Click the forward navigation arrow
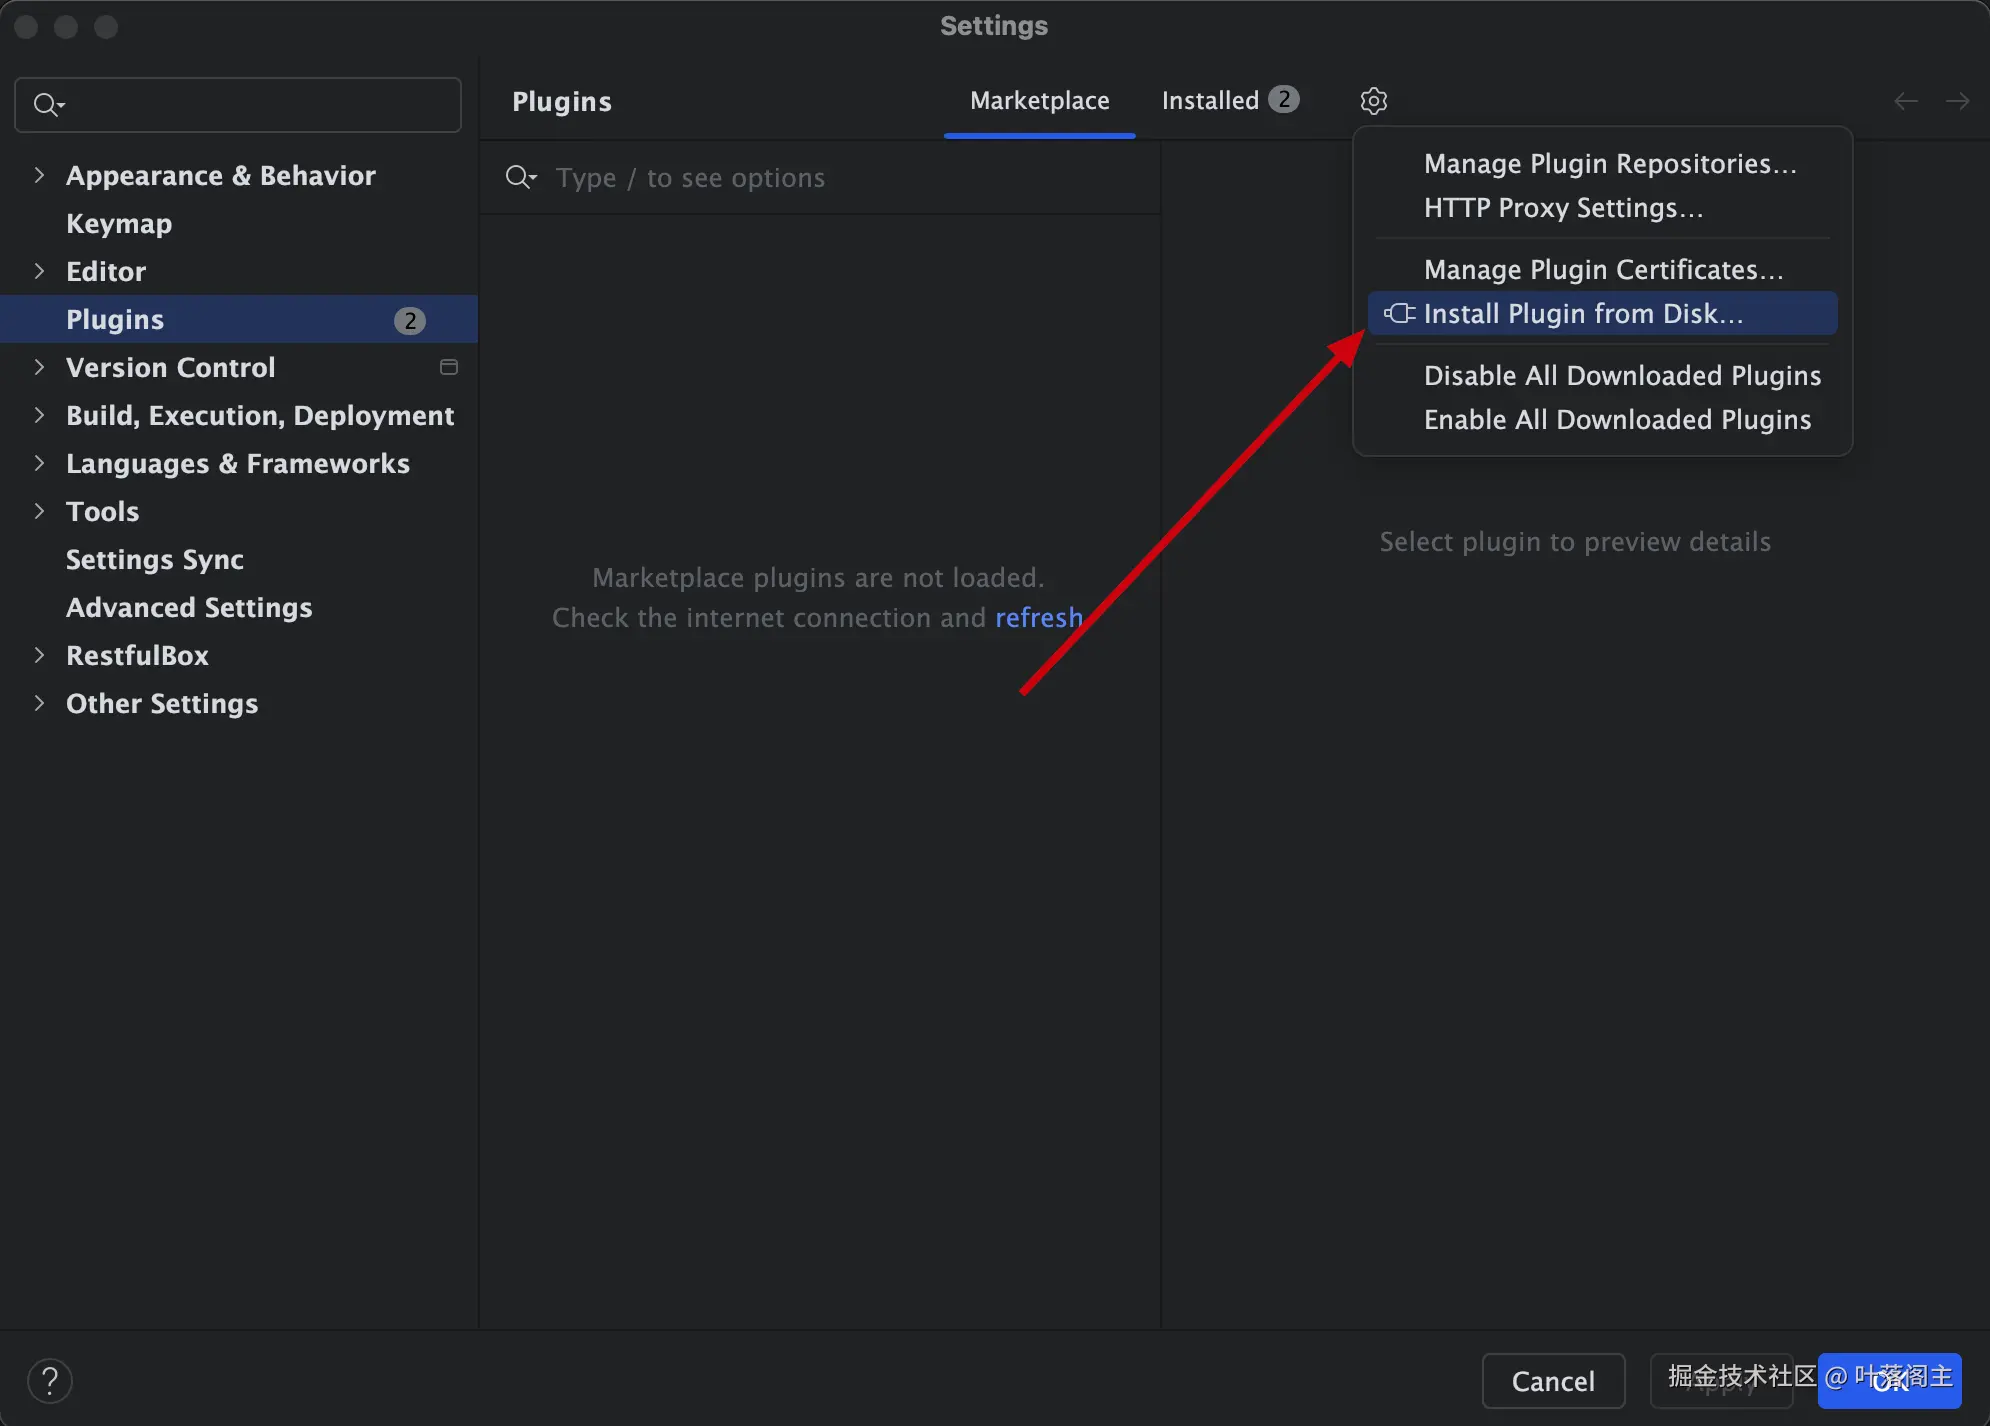 (1957, 101)
